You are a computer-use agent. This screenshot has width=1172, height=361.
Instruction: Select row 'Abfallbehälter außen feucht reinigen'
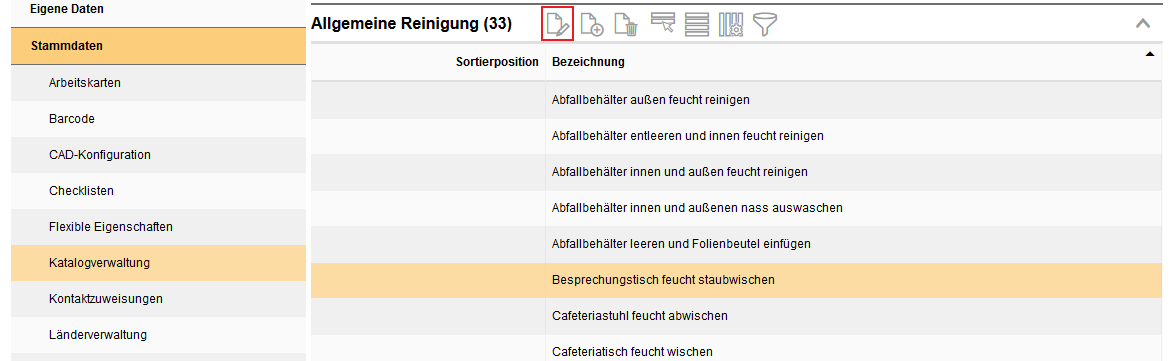[735, 99]
